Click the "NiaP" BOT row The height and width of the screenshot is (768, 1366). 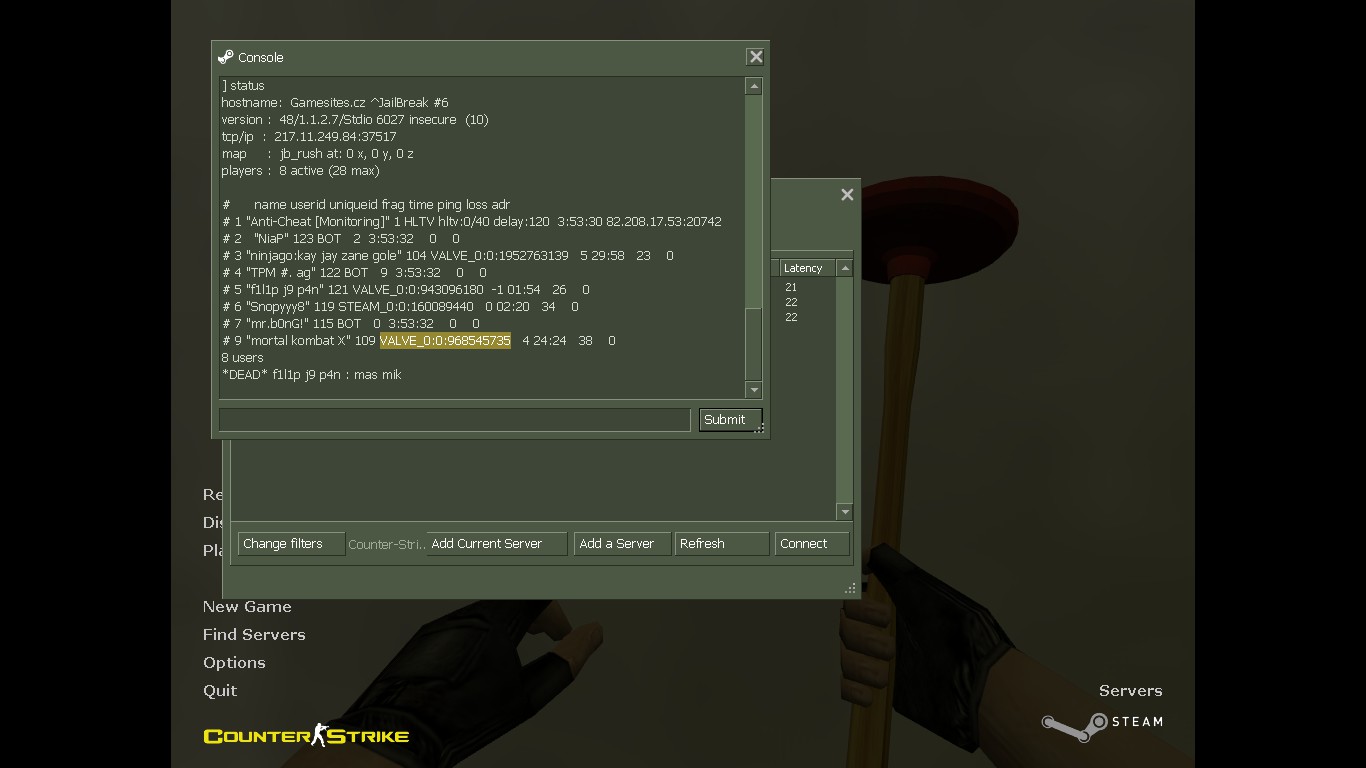(340, 239)
